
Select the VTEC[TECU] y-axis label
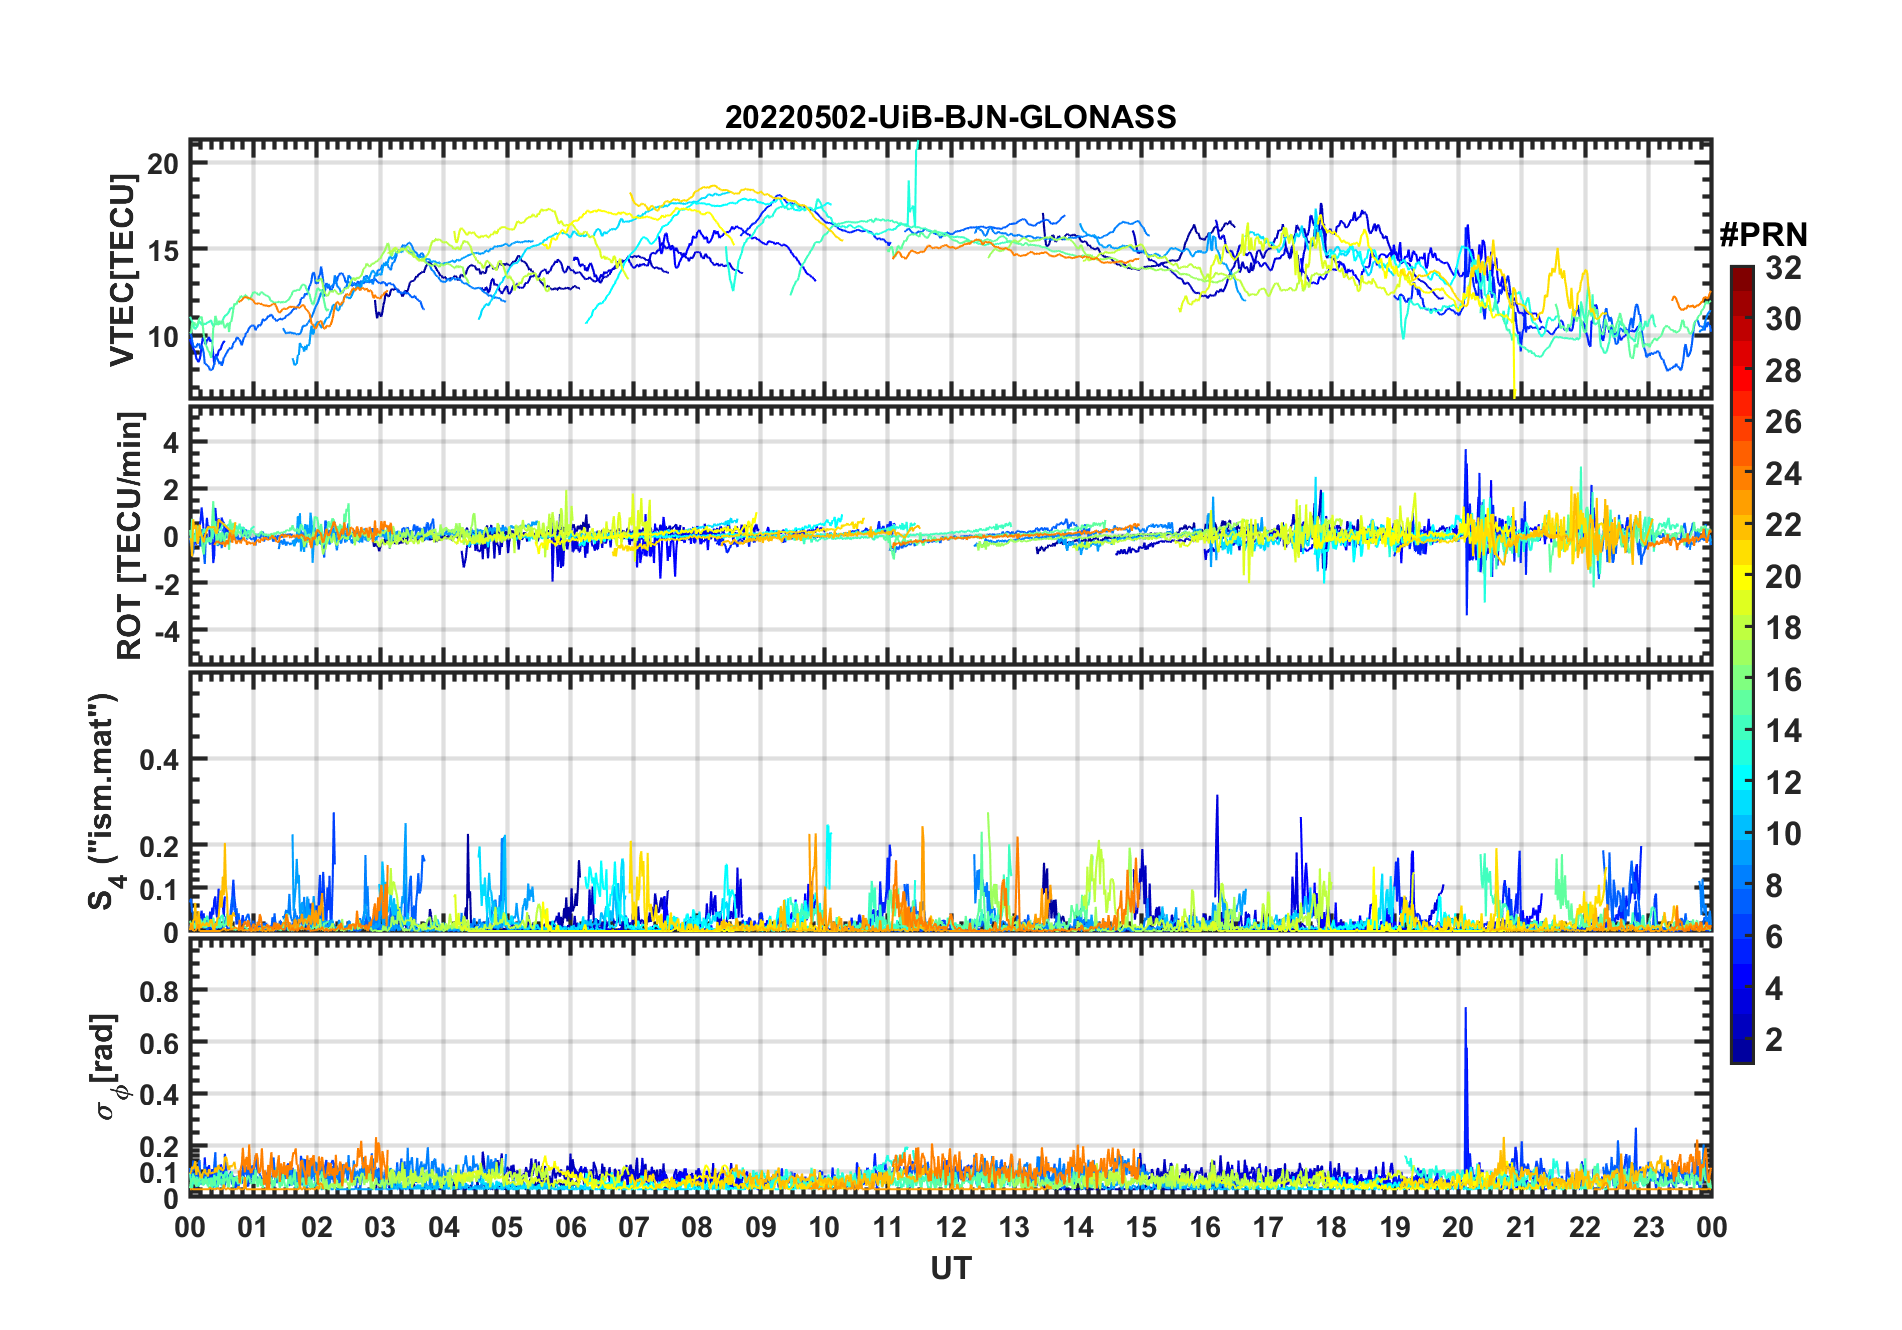coord(123,270)
